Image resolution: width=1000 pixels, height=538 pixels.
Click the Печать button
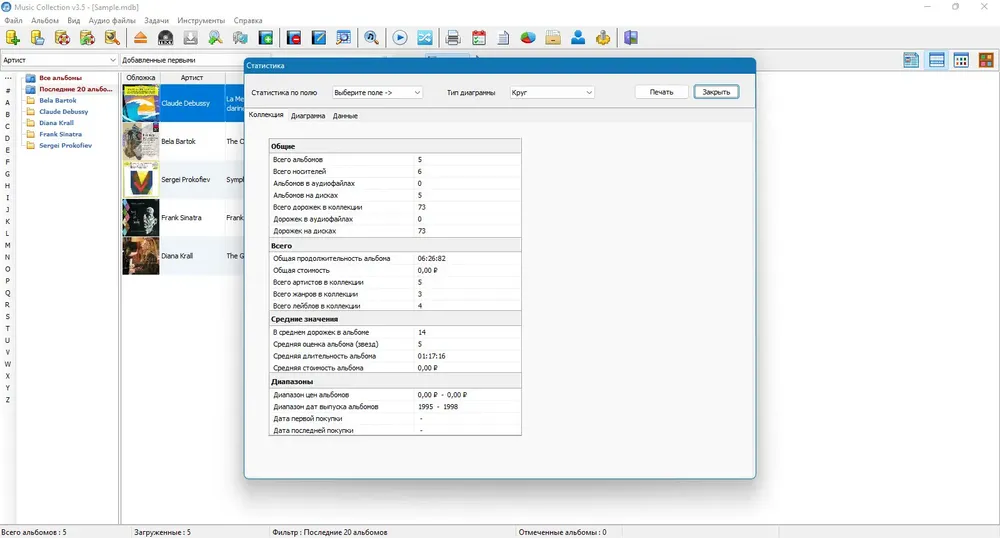click(661, 92)
